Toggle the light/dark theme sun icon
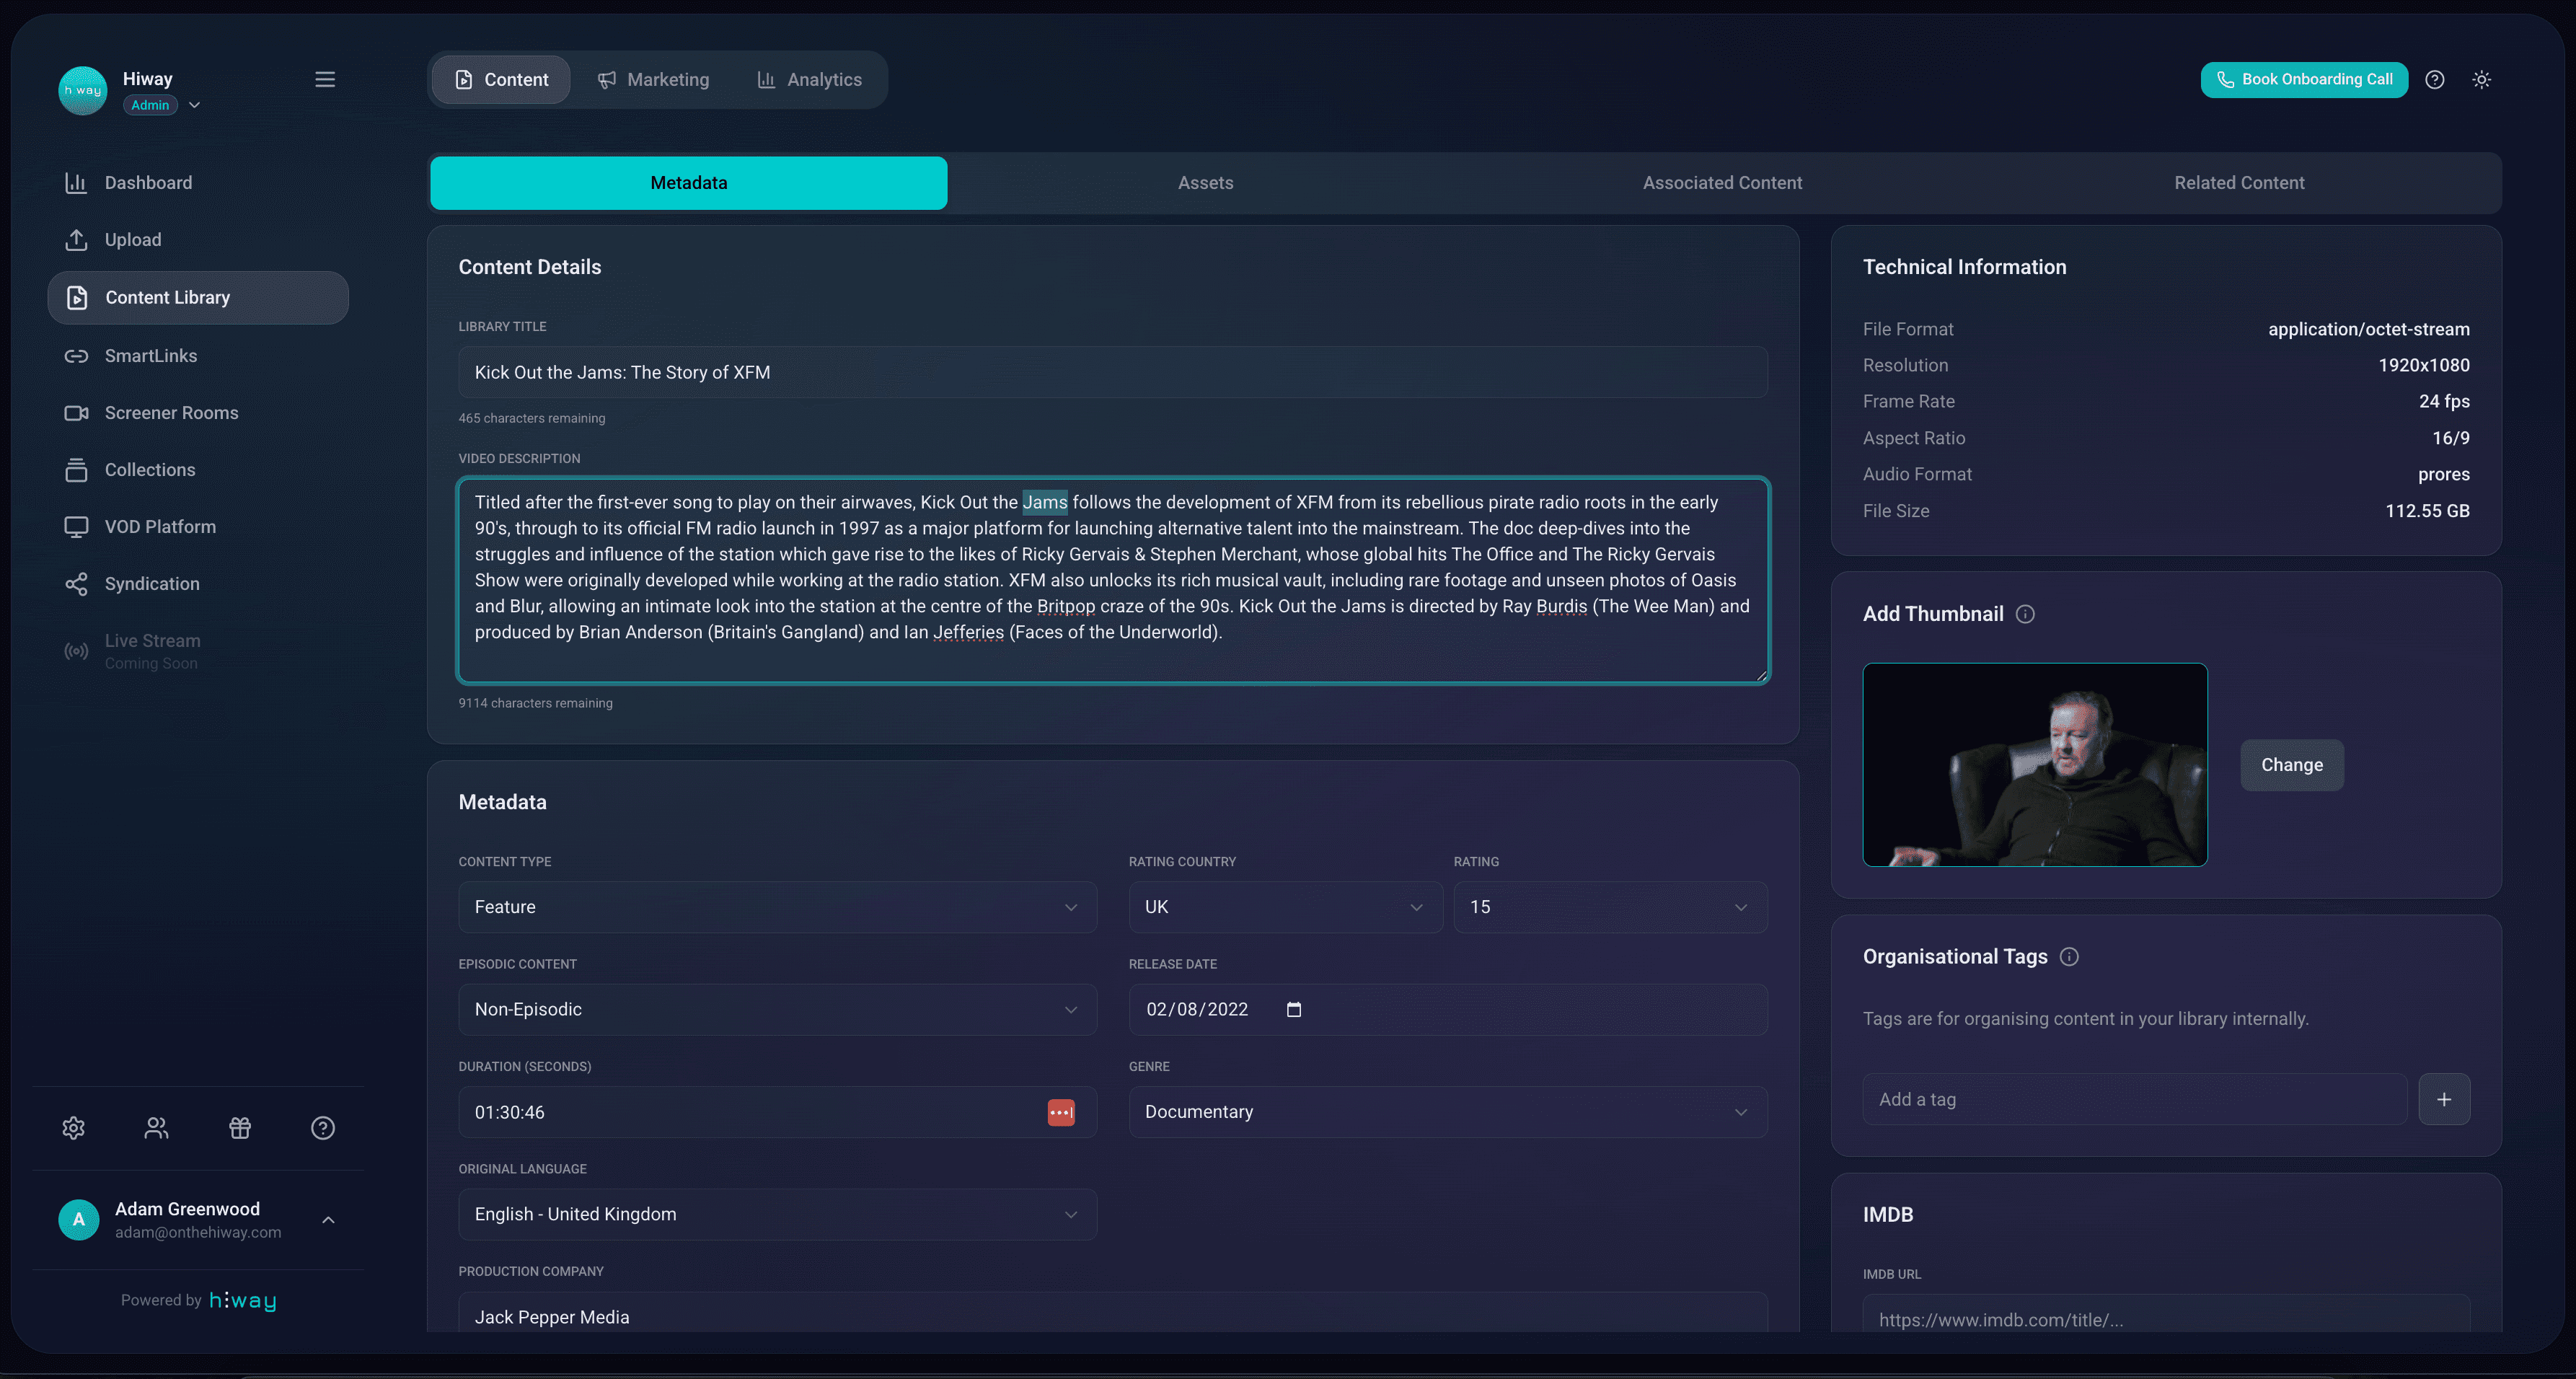2576x1379 pixels. point(2481,80)
